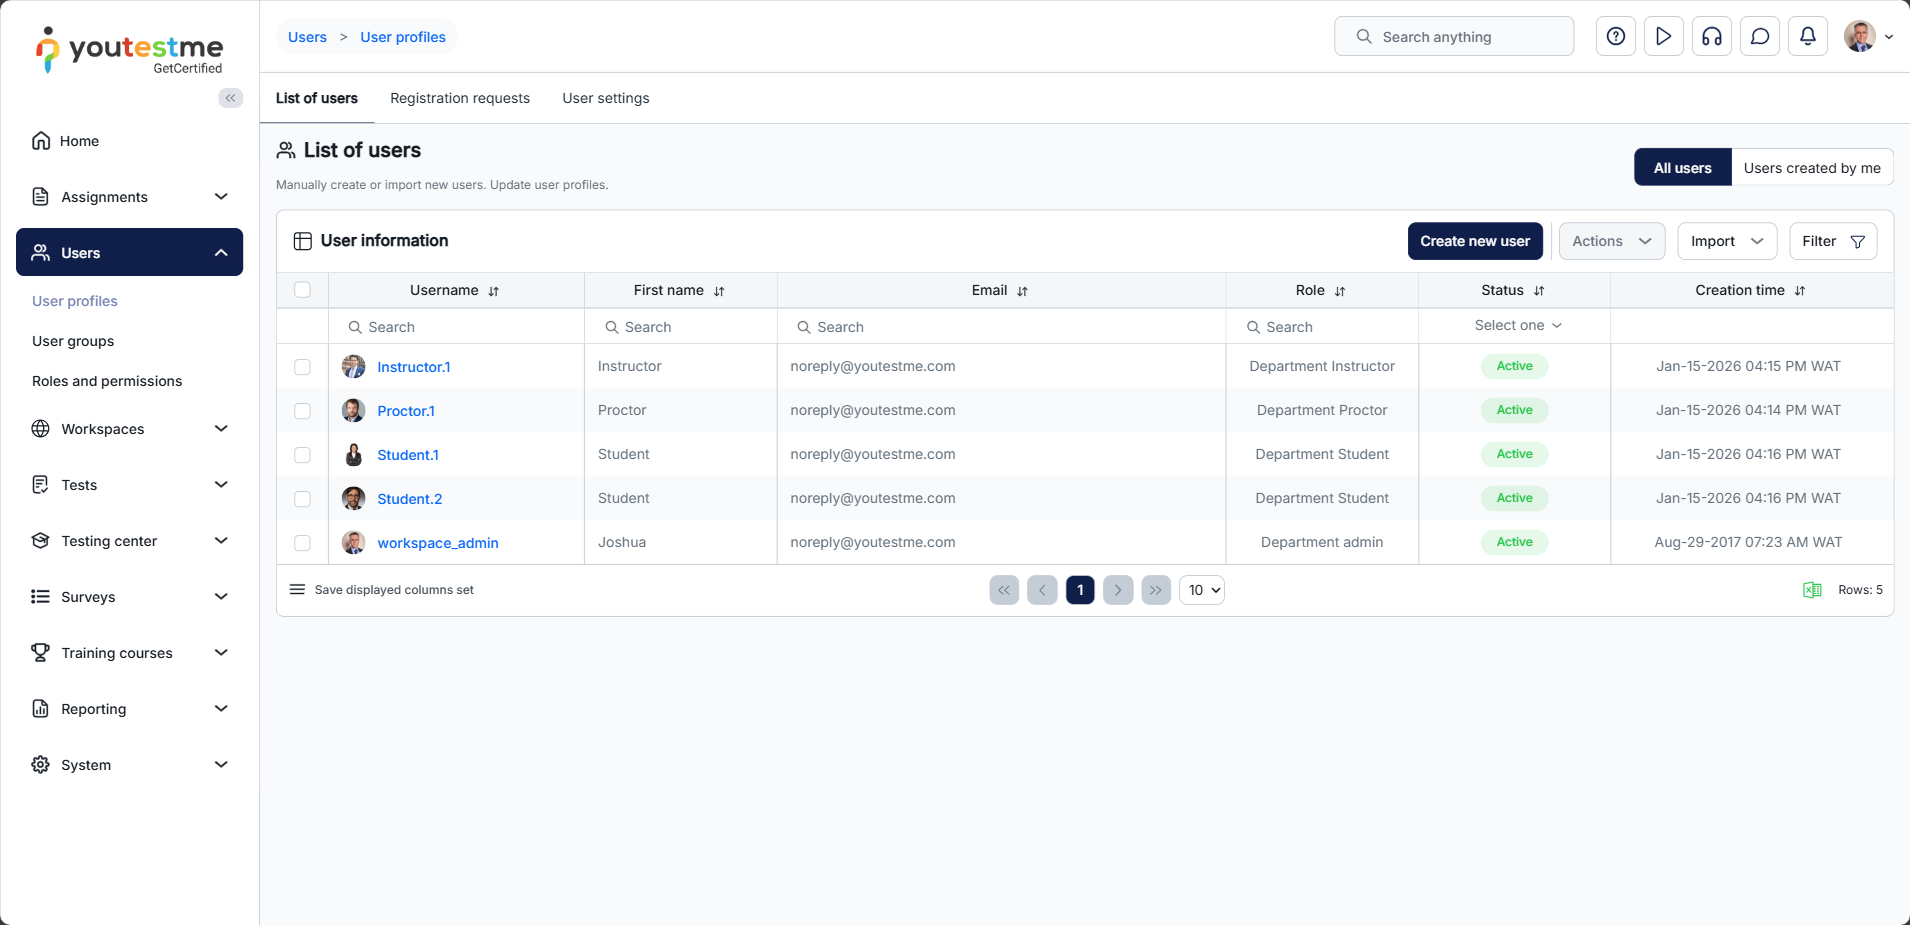This screenshot has width=1910, height=925.
Task: Check the box for Instructor.1 row
Action: [302, 367]
